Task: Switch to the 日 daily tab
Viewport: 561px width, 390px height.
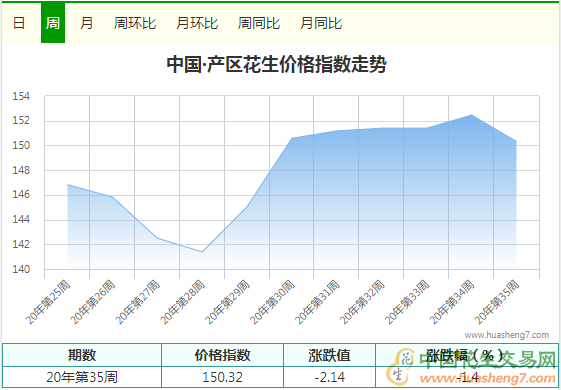Action: coord(19,23)
